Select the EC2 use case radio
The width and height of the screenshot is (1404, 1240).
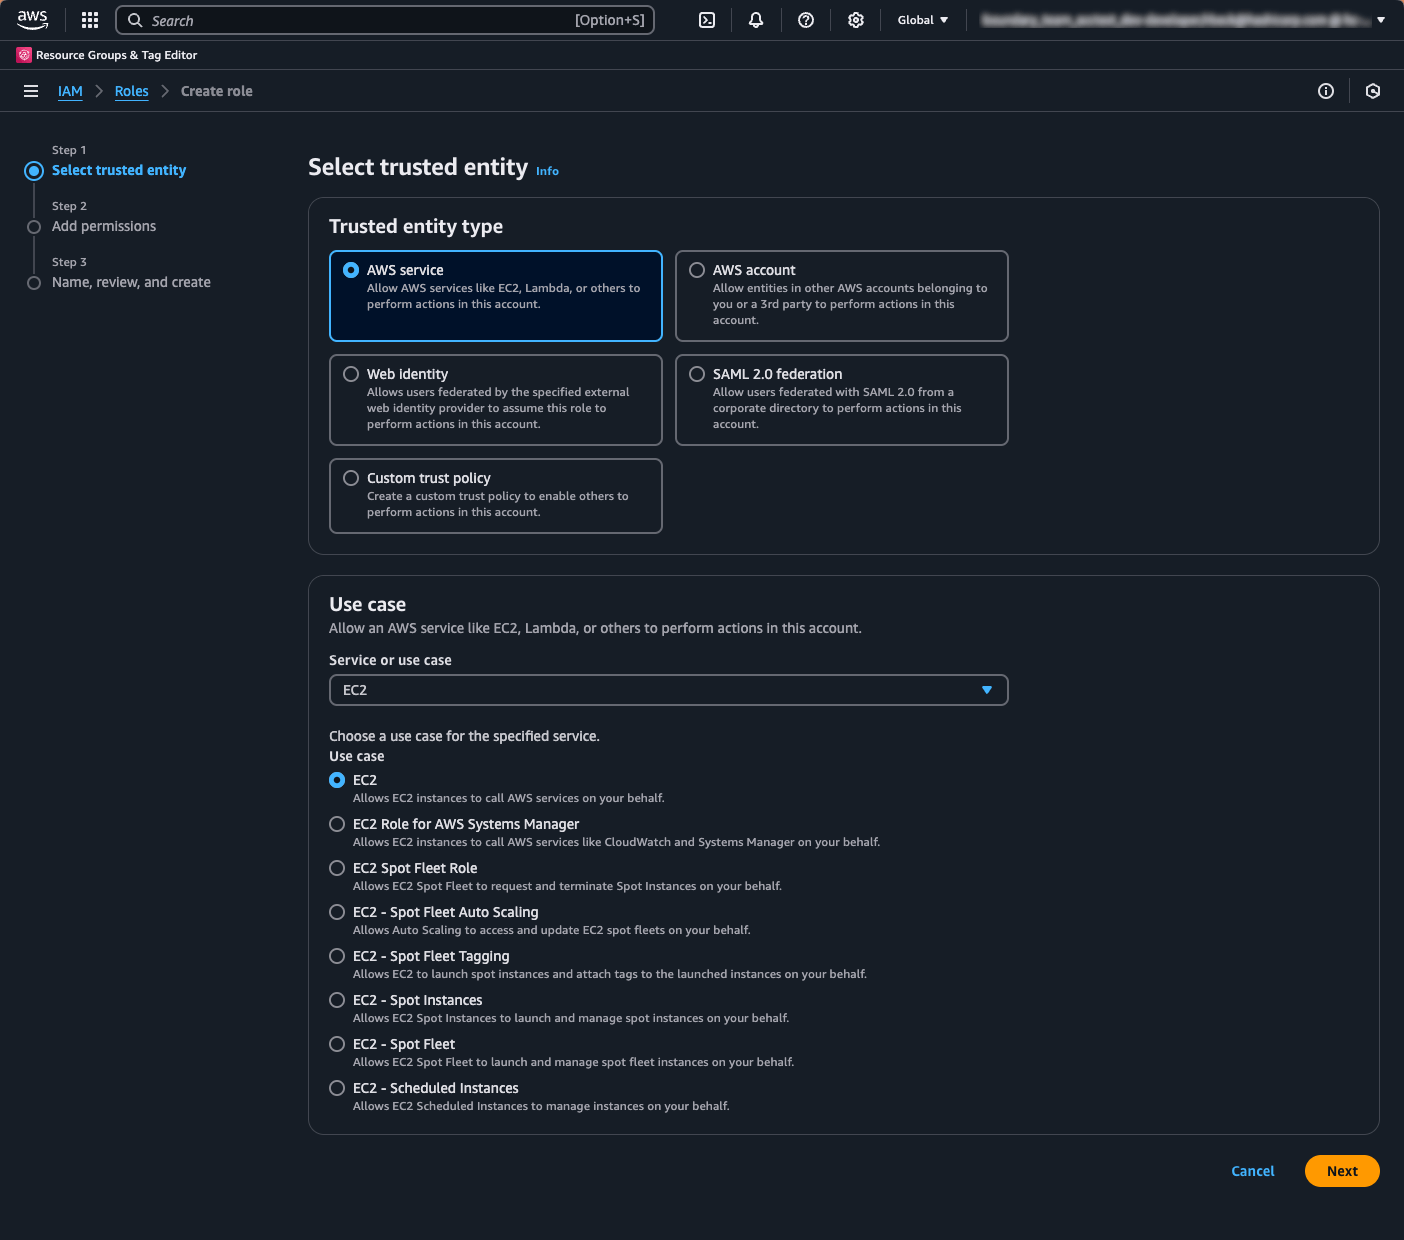point(337,780)
